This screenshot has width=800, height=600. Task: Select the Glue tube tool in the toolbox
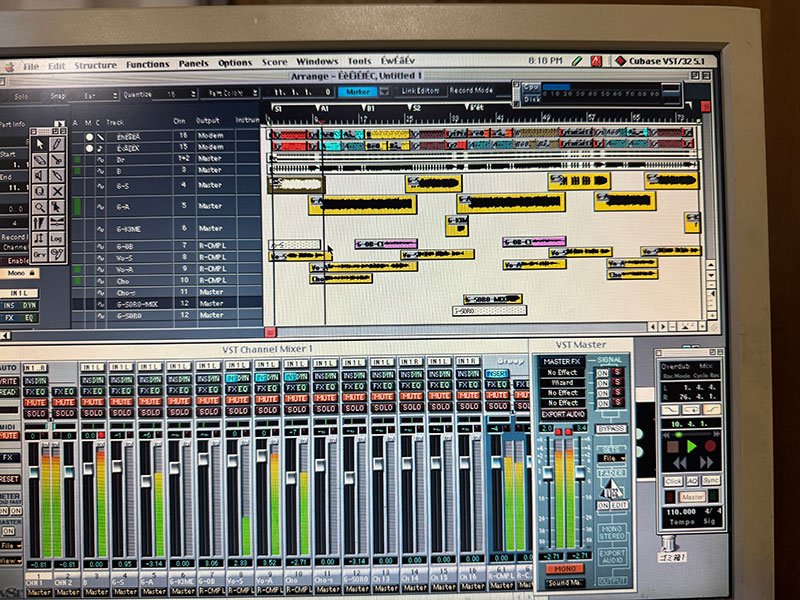pyautogui.click(x=57, y=177)
